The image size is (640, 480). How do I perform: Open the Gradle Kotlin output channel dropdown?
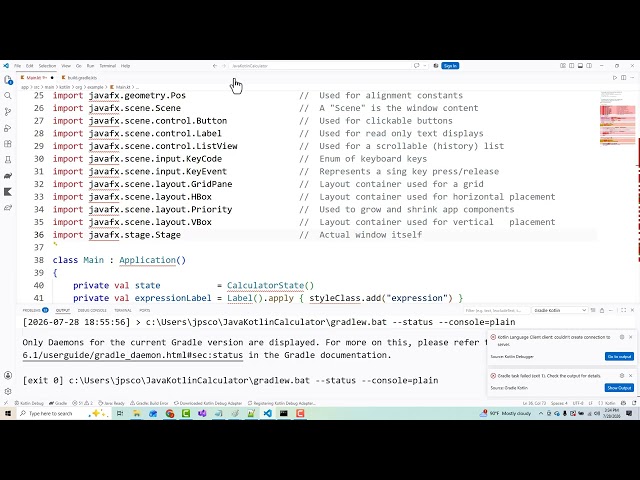[559, 311]
